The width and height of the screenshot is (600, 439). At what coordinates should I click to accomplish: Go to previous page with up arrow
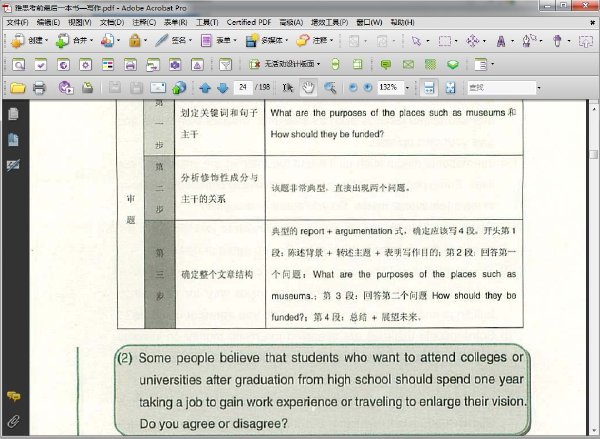coord(205,88)
